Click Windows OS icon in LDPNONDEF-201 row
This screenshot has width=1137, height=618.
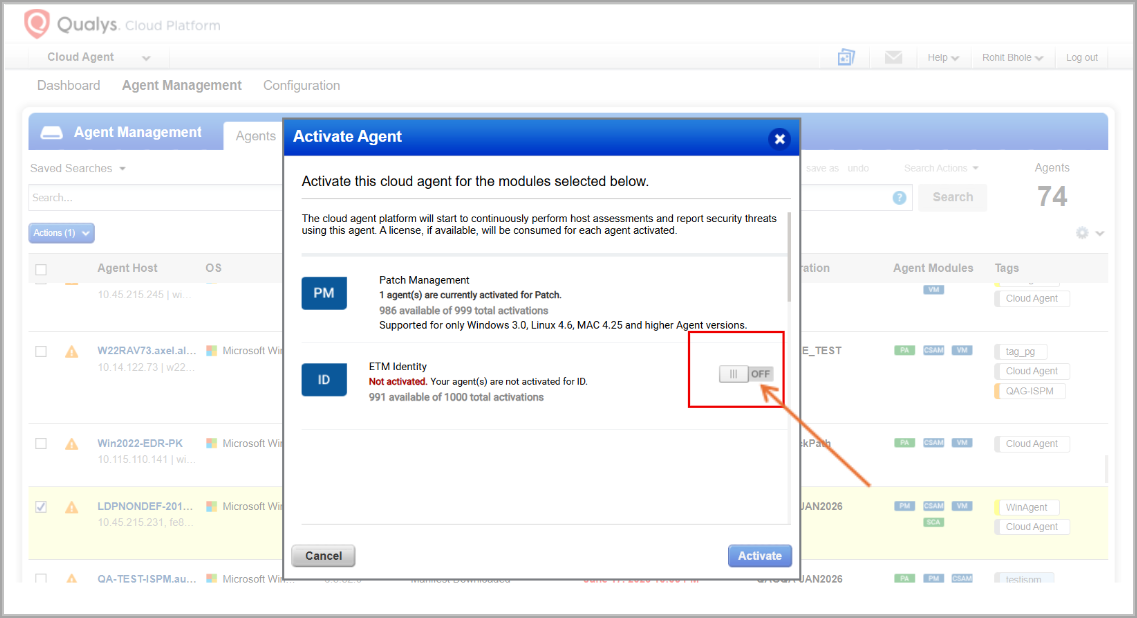pos(212,506)
